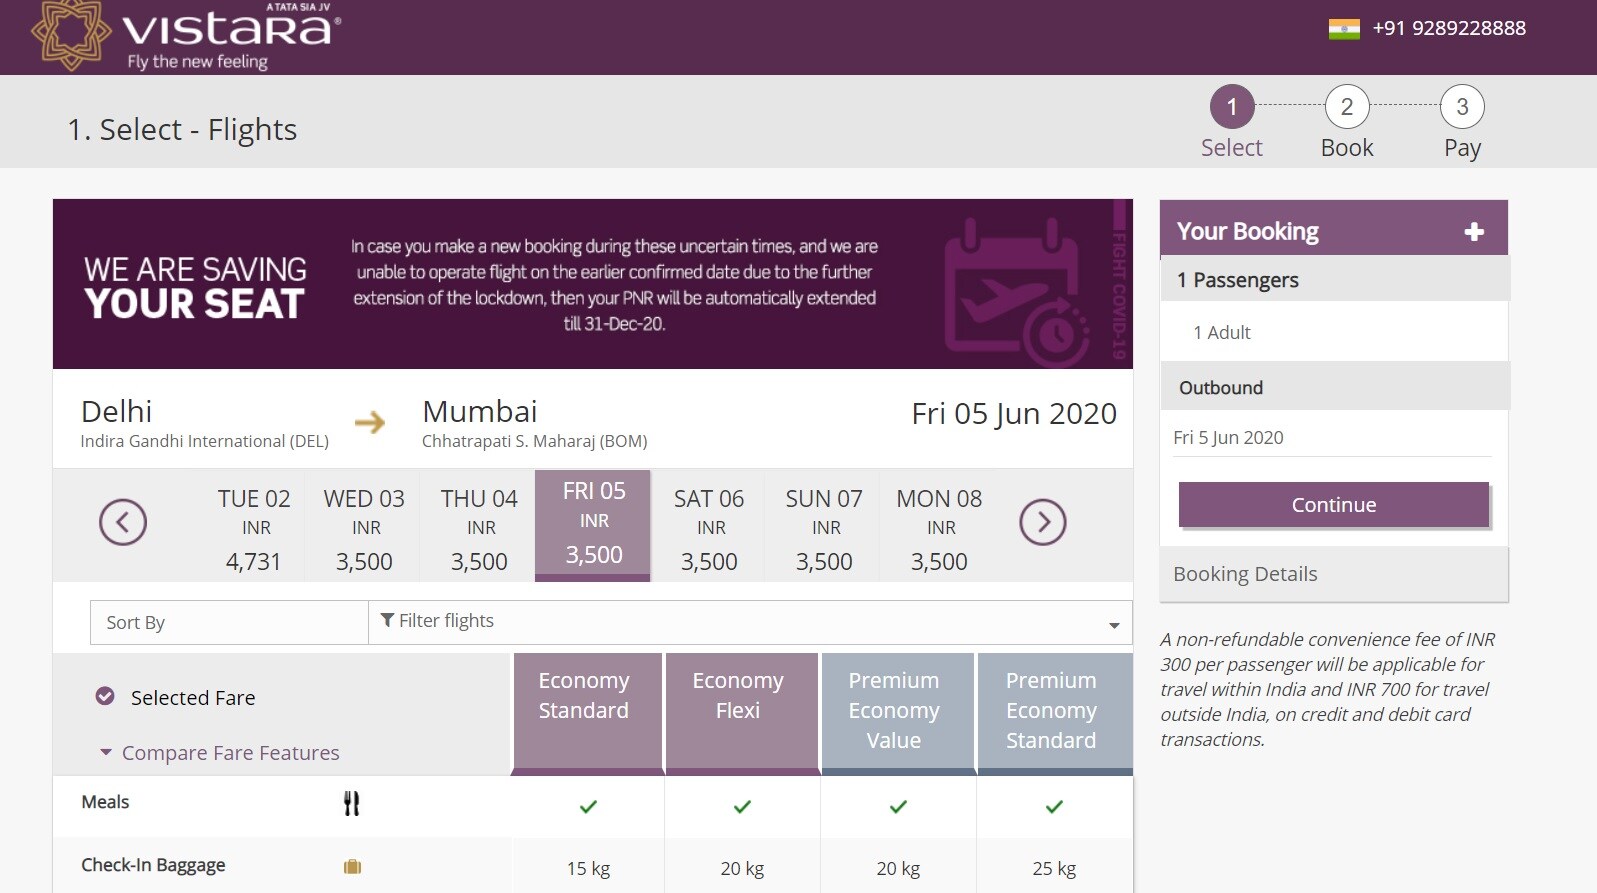Viewport: 1597px width, 893px height.
Task: Click the Check-In Baggage row label
Action: pyautogui.click(x=153, y=865)
